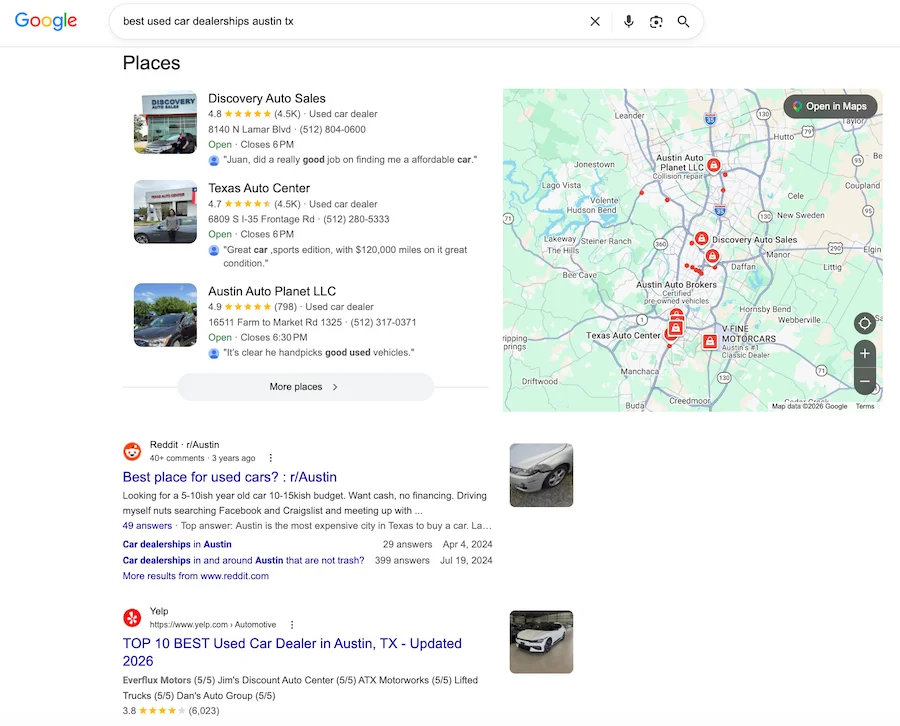Click Discovery Auto Sales phone (512) 804-0600
900x726 pixels.
332,129
